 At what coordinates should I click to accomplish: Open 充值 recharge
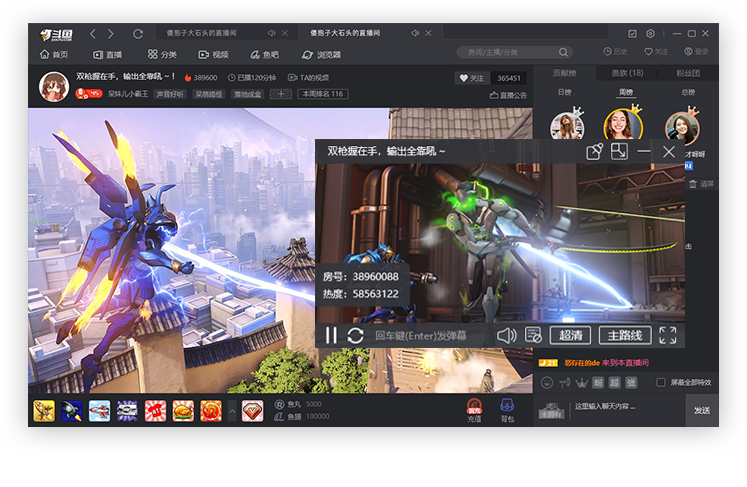[474, 411]
